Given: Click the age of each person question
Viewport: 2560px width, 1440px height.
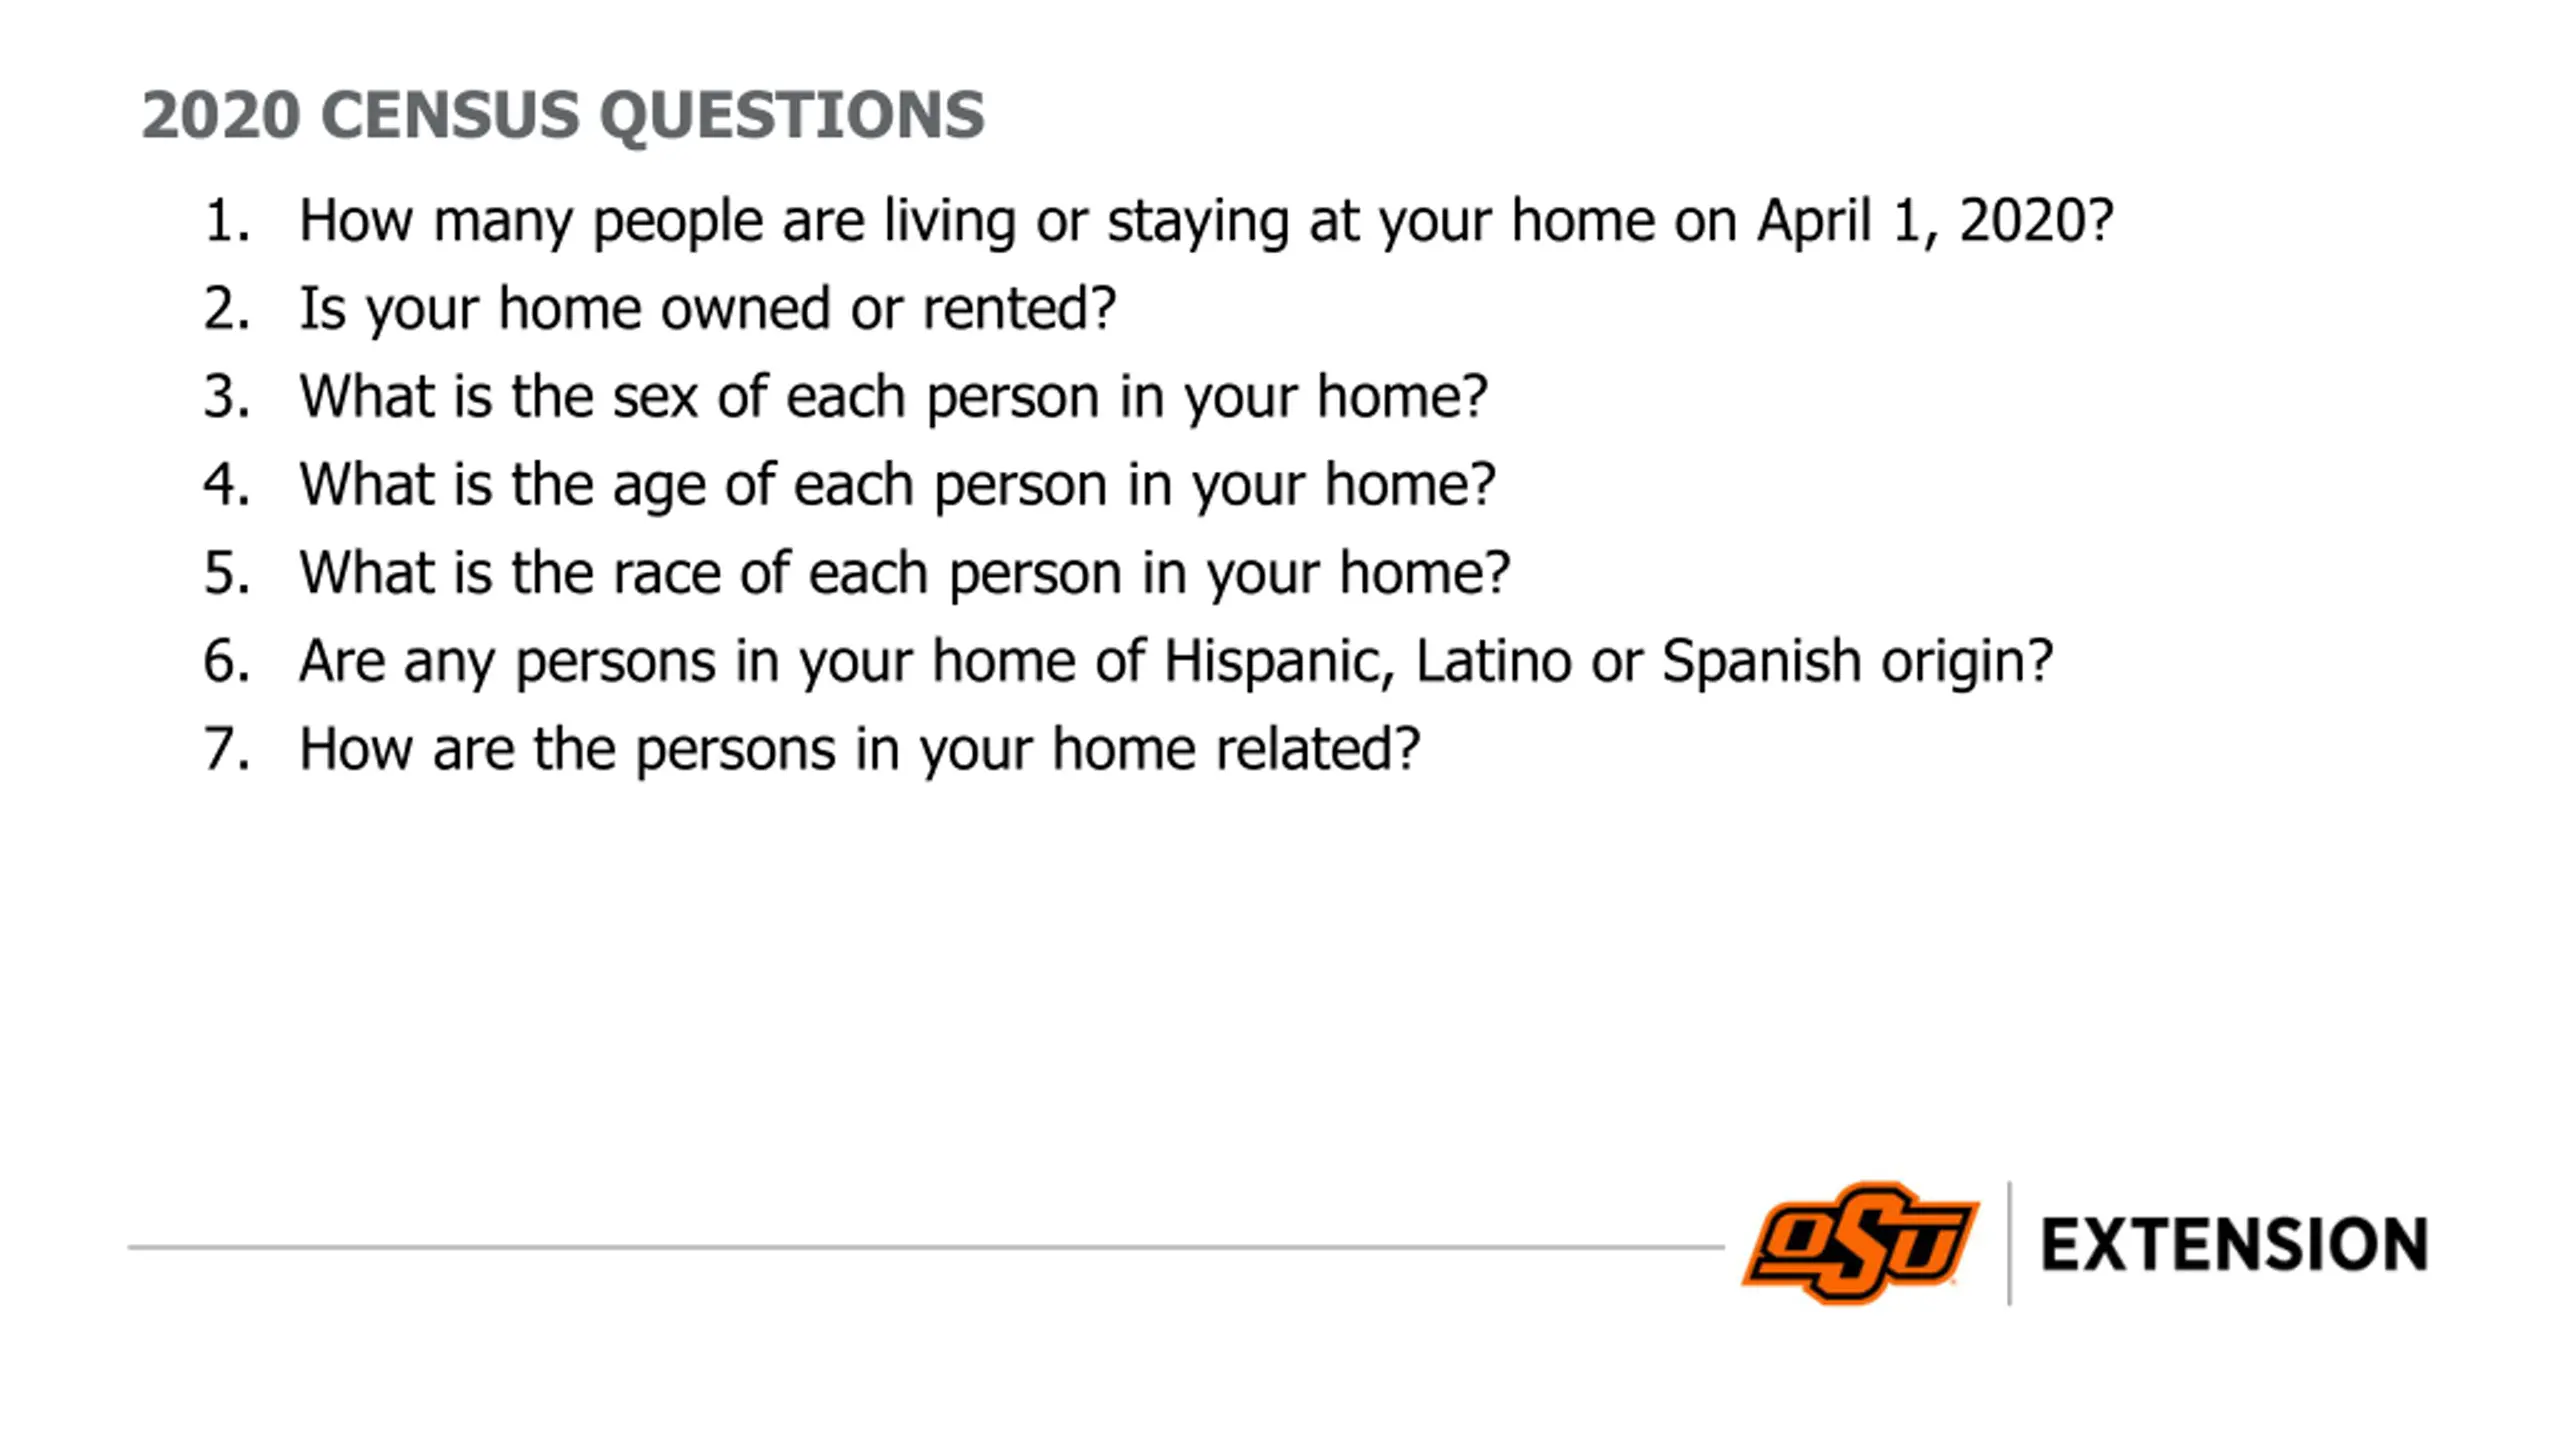Looking at the screenshot, I should coord(897,485).
